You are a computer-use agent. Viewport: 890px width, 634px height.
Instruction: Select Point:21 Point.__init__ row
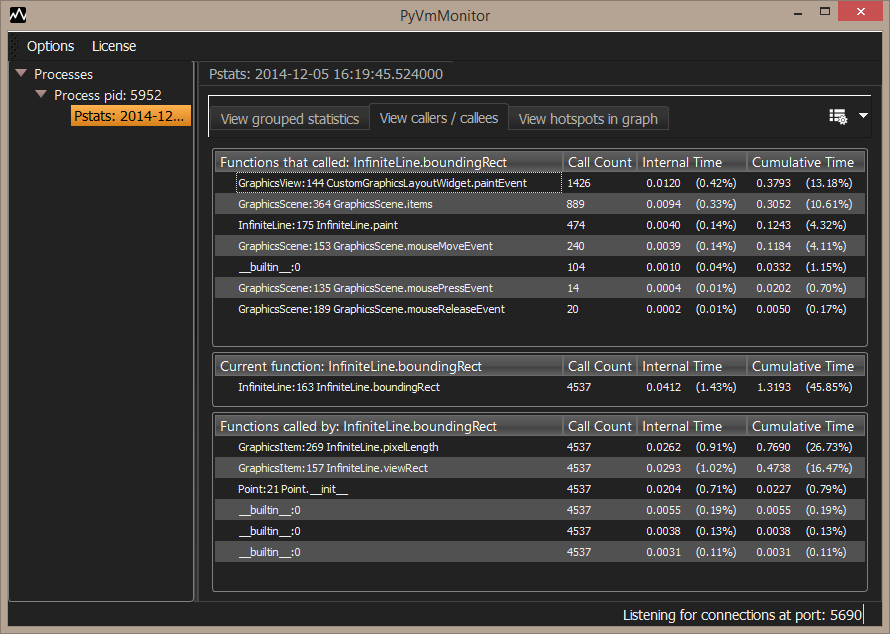click(x=540, y=489)
